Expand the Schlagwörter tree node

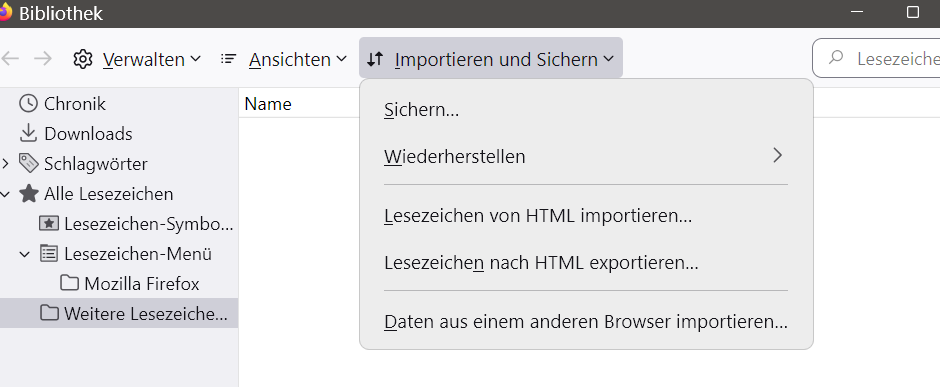[5, 163]
